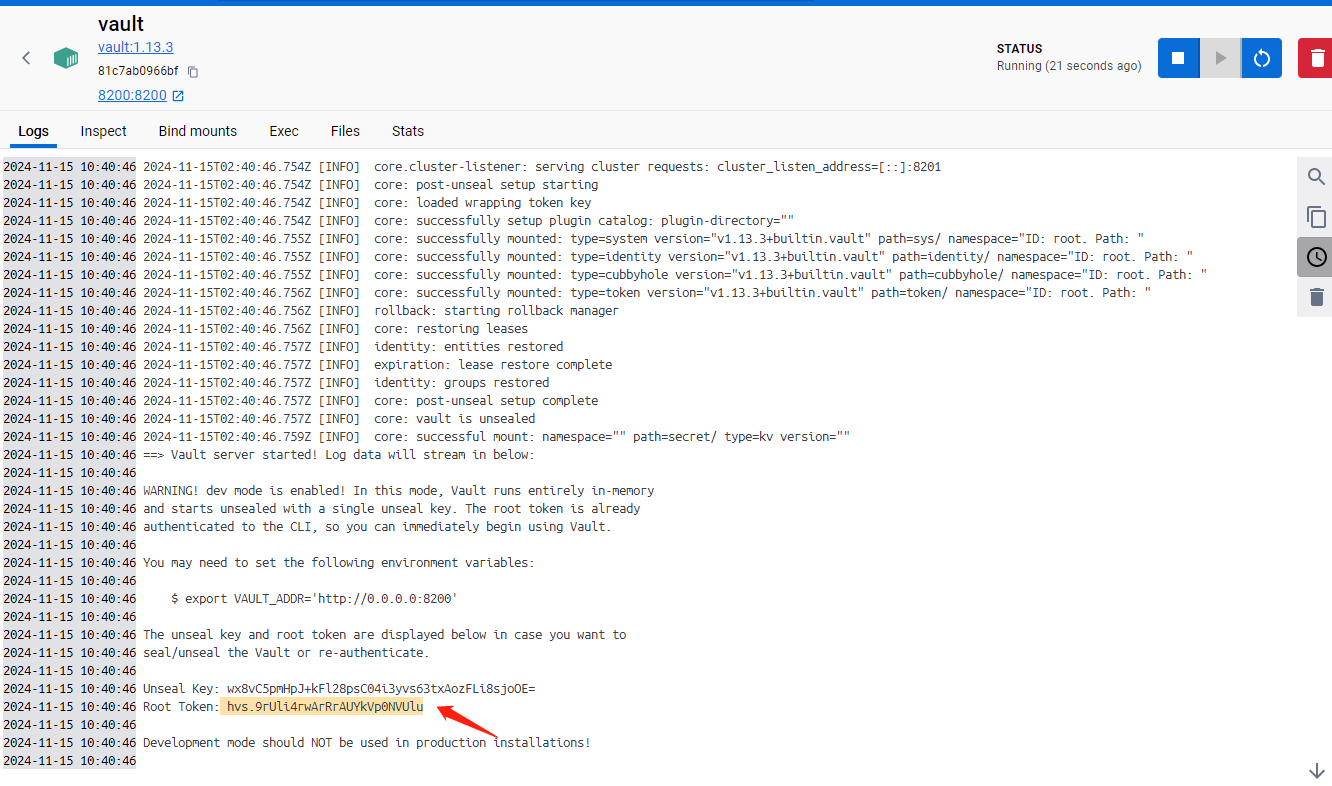Click the 'vault' container name heading
The width and height of the screenshot is (1332, 786).
(121, 24)
